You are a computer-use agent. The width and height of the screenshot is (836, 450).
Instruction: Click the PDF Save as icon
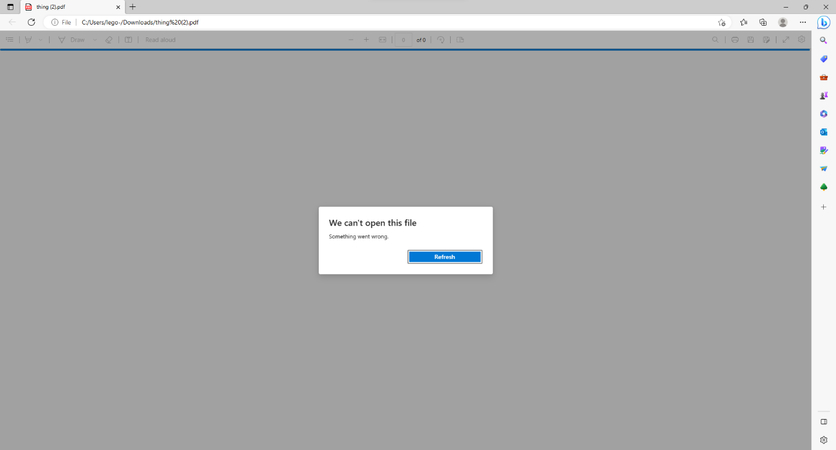point(766,39)
